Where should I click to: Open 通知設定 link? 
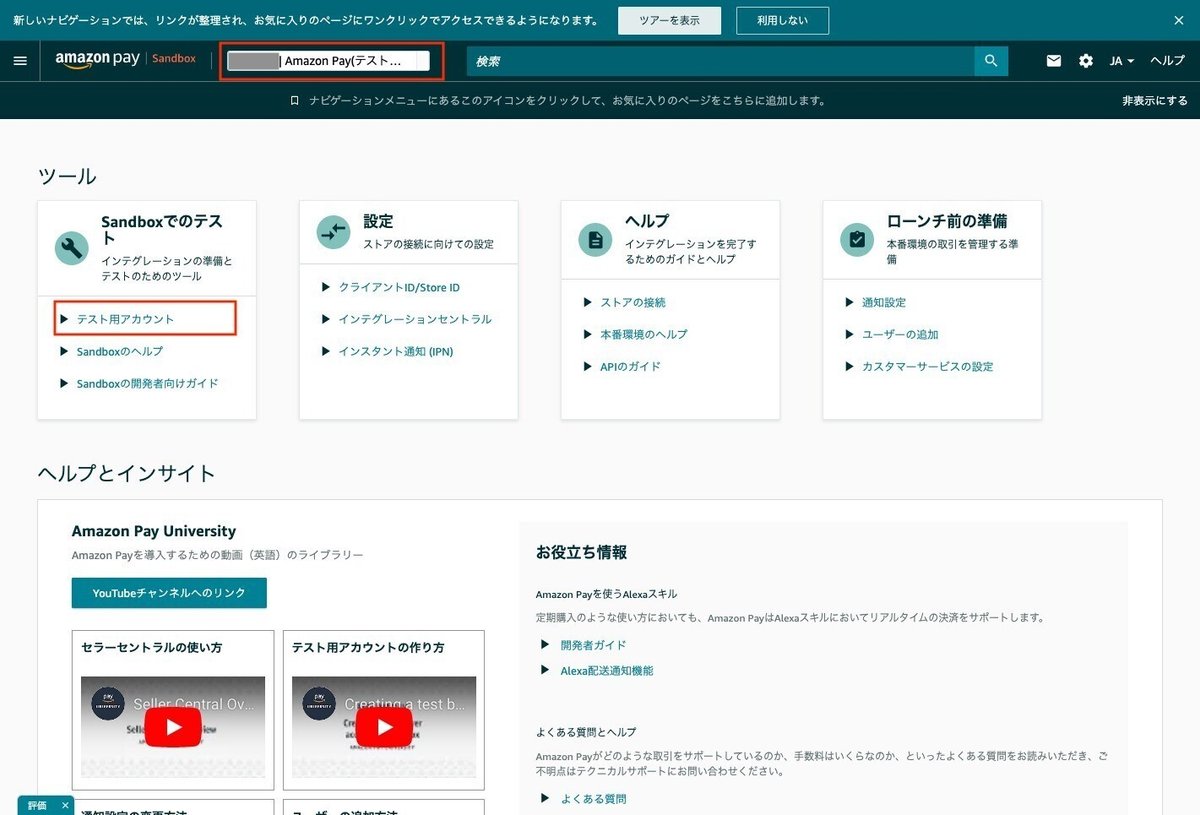pos(884,302)
